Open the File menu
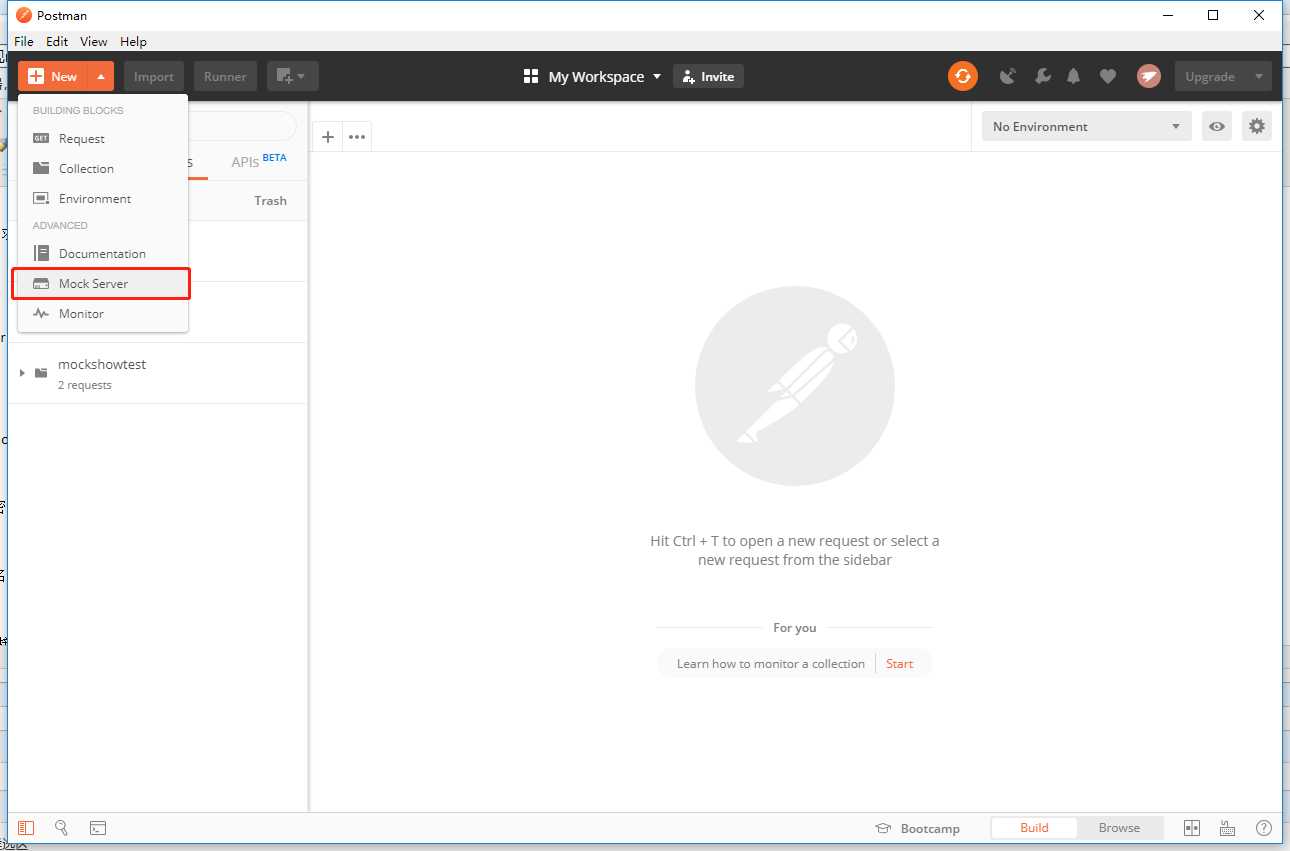This screenshot has height=851, width=1290. (x=24, y=41)
